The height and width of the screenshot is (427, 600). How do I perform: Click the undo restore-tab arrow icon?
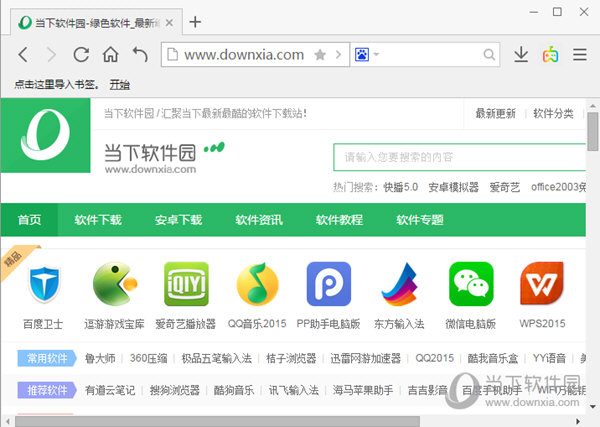[x=140, y=55]
